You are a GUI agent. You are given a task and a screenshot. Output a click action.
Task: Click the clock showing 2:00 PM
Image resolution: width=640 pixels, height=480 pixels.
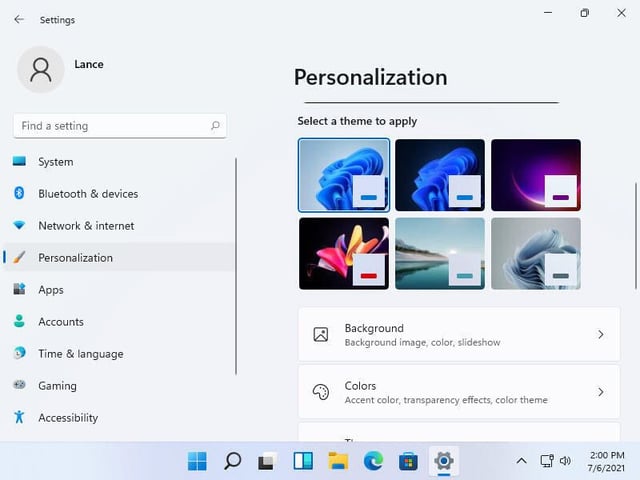point(607,461)
